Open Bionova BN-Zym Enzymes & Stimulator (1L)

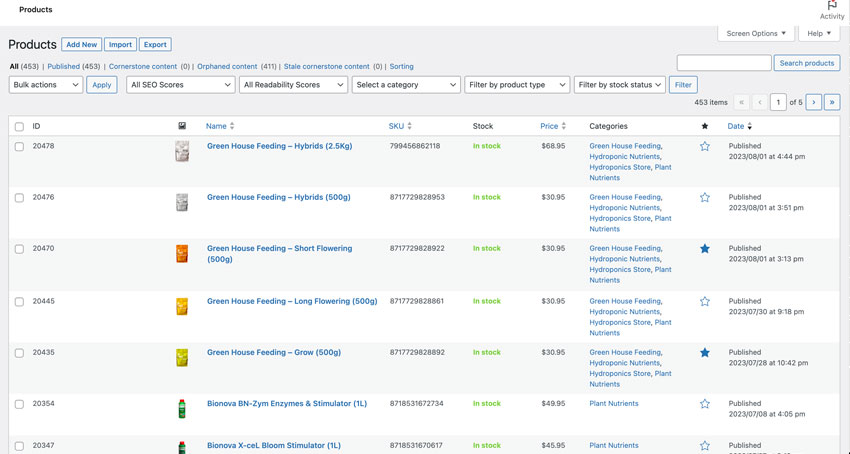point(287,404)
